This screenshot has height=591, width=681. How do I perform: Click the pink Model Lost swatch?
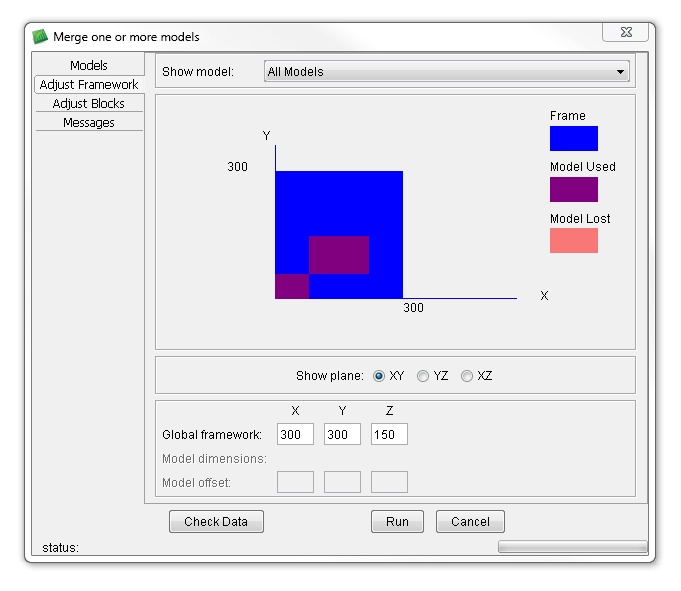point(574,241)
